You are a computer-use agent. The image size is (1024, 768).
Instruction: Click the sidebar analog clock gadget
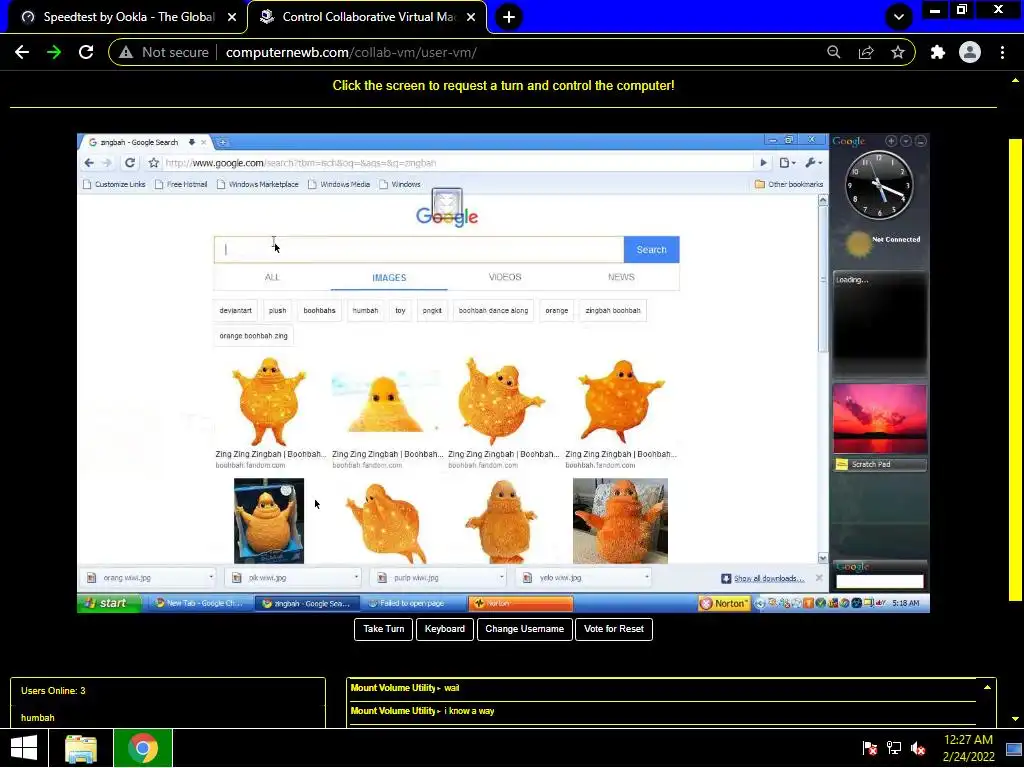point(879,185)
